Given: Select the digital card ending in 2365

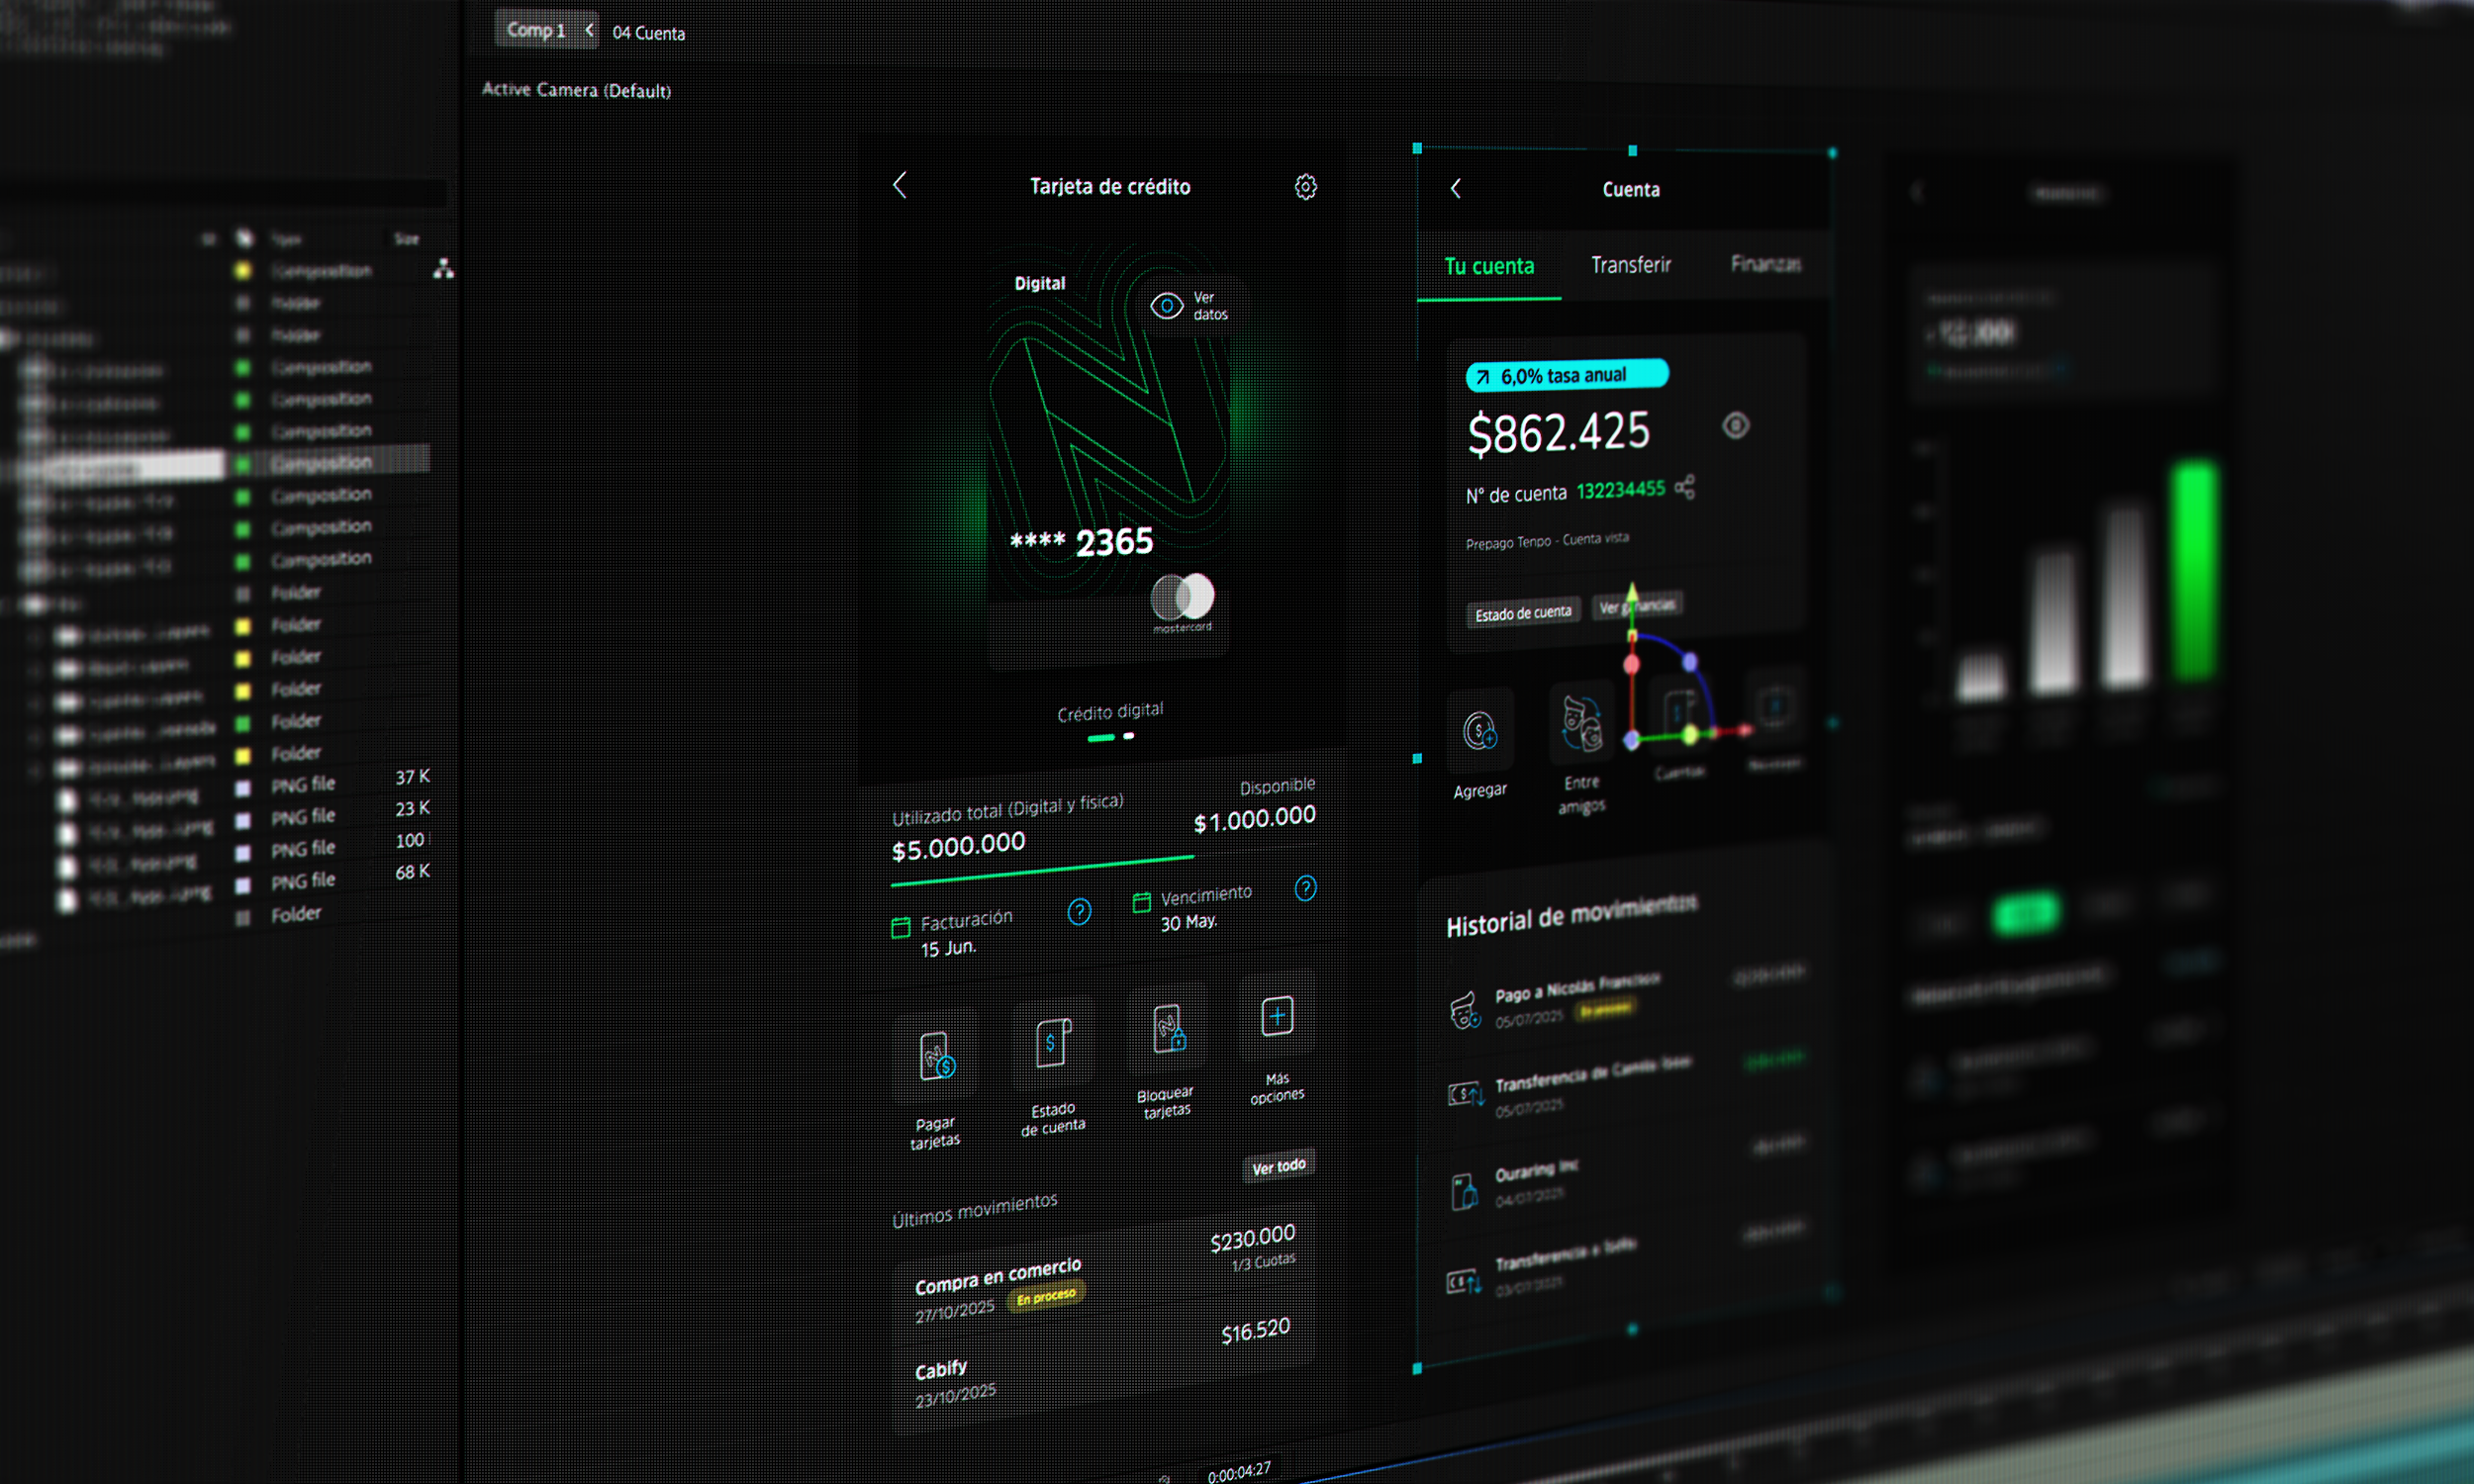Looking at the screenshot, I should tap(1108, 455).
